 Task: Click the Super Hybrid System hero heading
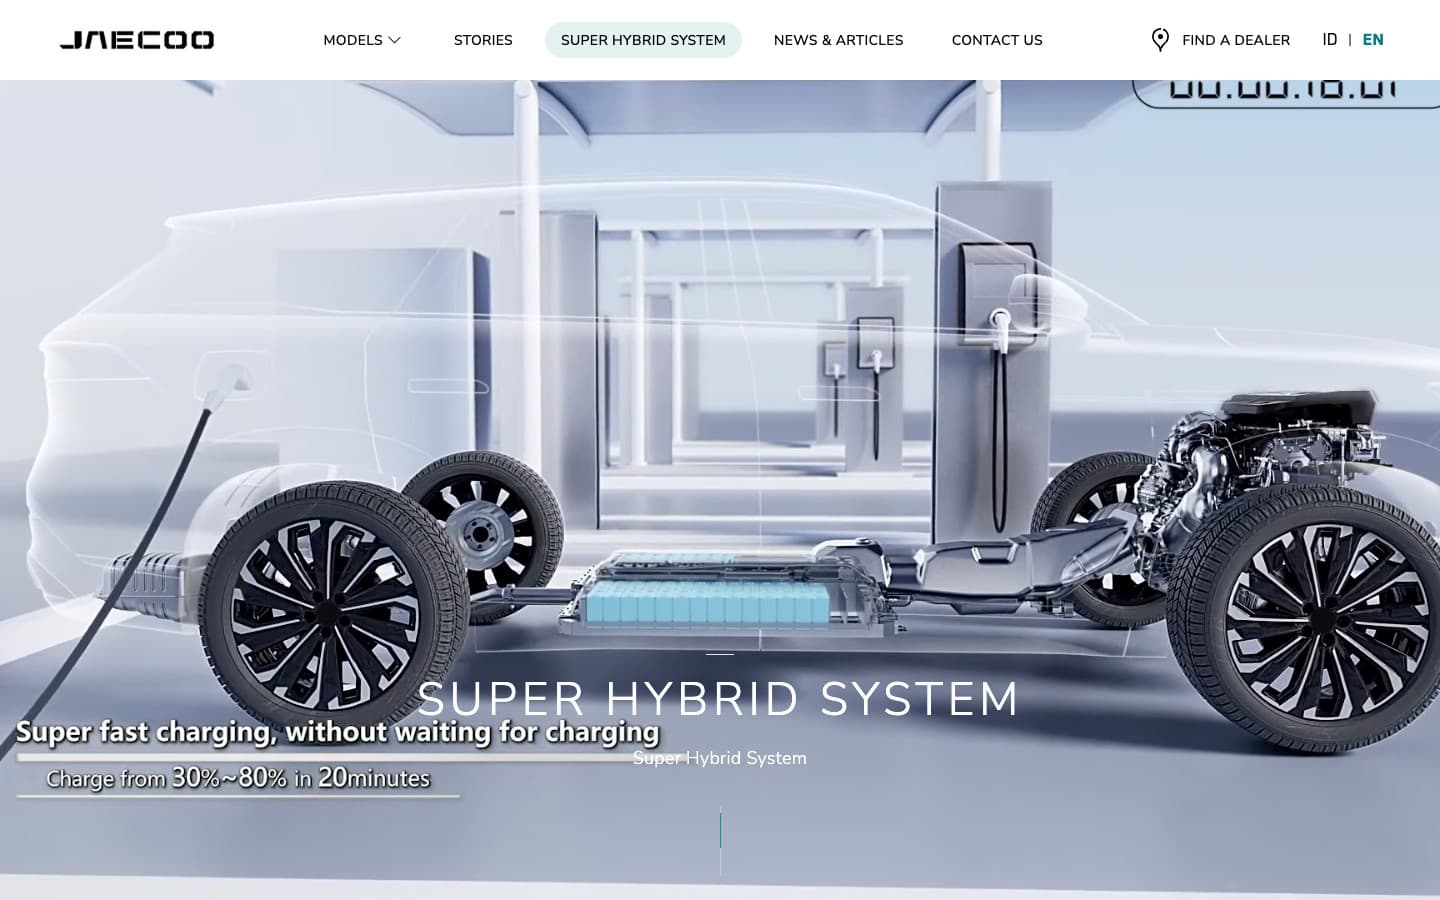point(719,699)
